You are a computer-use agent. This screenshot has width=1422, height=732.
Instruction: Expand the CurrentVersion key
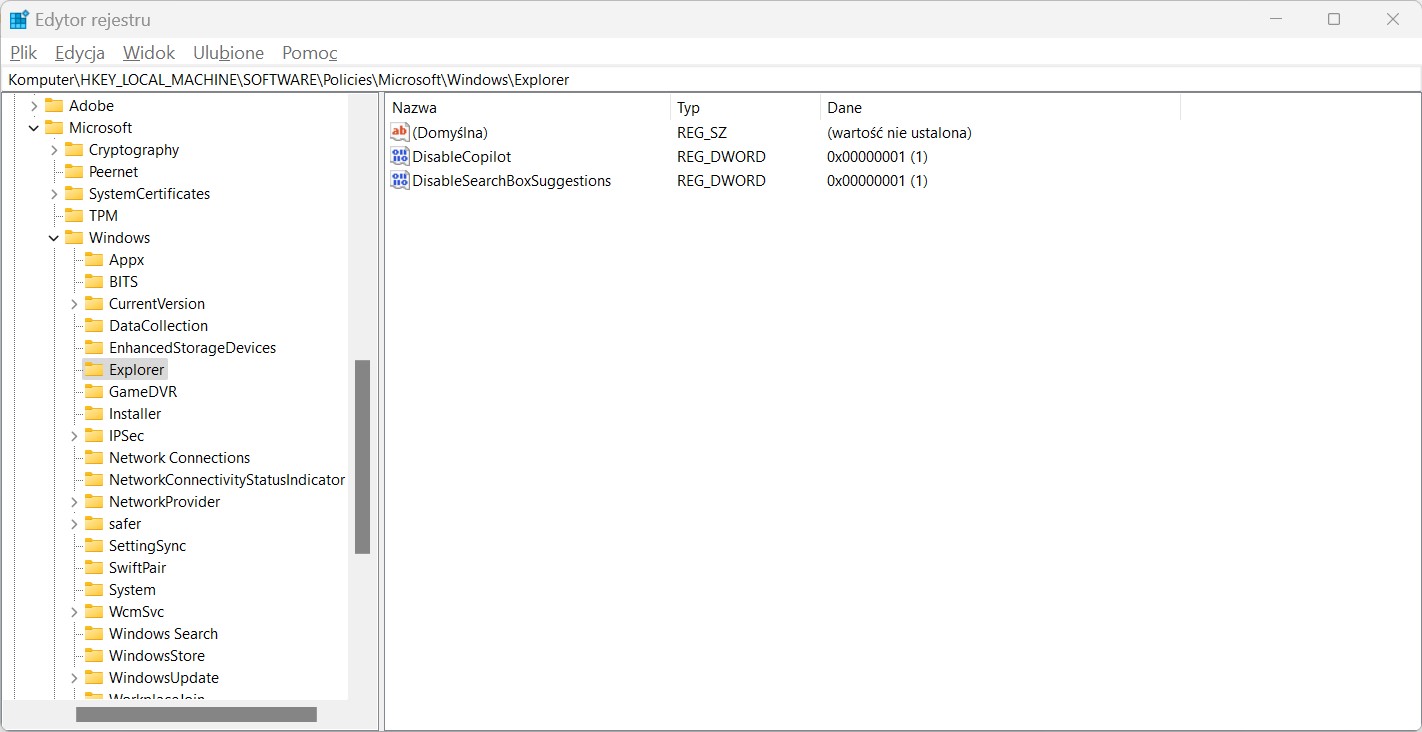coord(74,304)
